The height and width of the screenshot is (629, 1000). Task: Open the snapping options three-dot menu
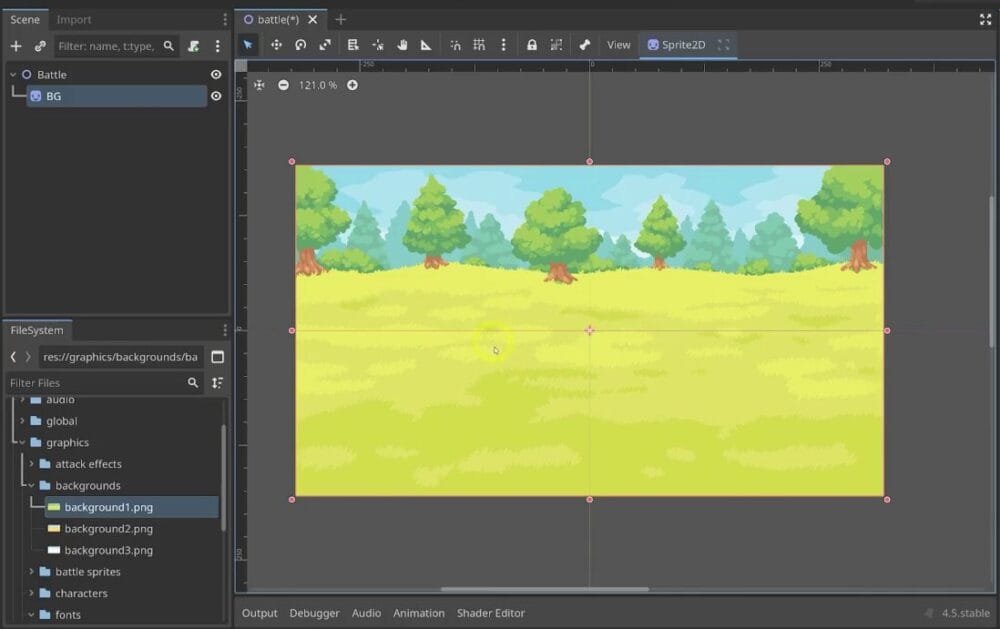503,45
